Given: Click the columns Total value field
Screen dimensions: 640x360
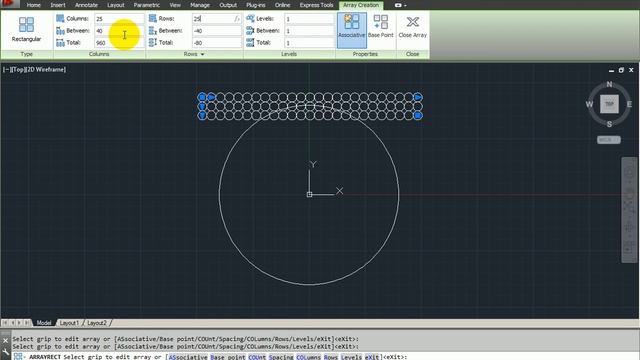Looking at the screenshot, I should pyautogui.click(x=119, y=42).
